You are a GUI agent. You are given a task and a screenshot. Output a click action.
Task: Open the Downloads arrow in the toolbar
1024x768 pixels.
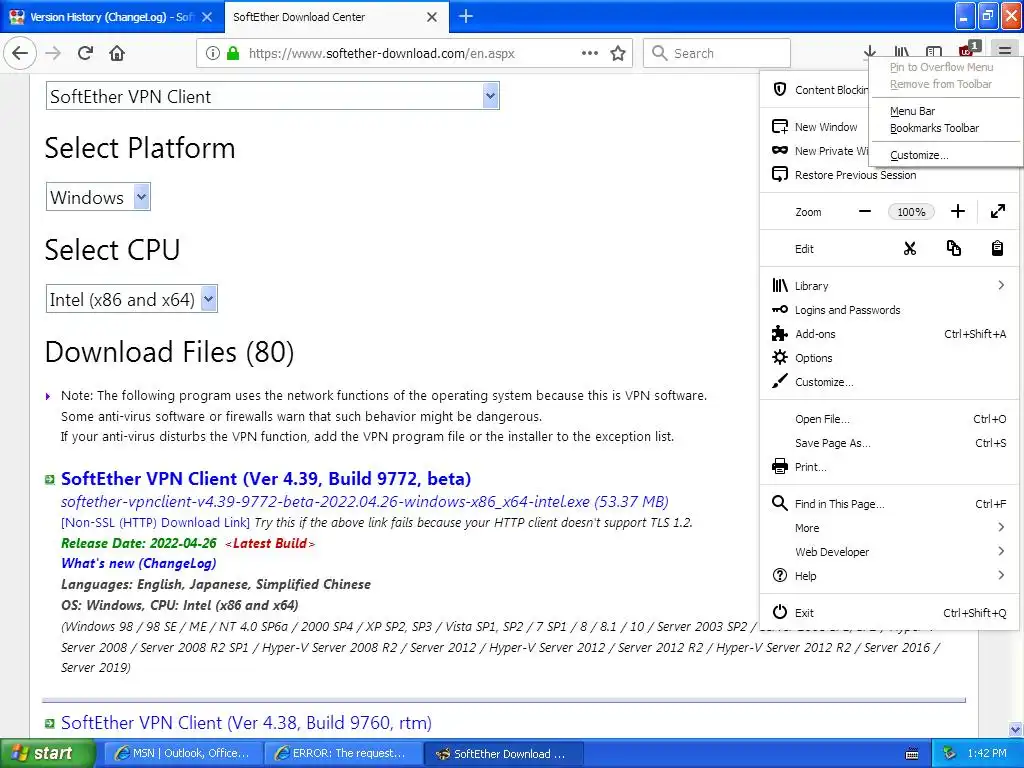coord(869,52)
